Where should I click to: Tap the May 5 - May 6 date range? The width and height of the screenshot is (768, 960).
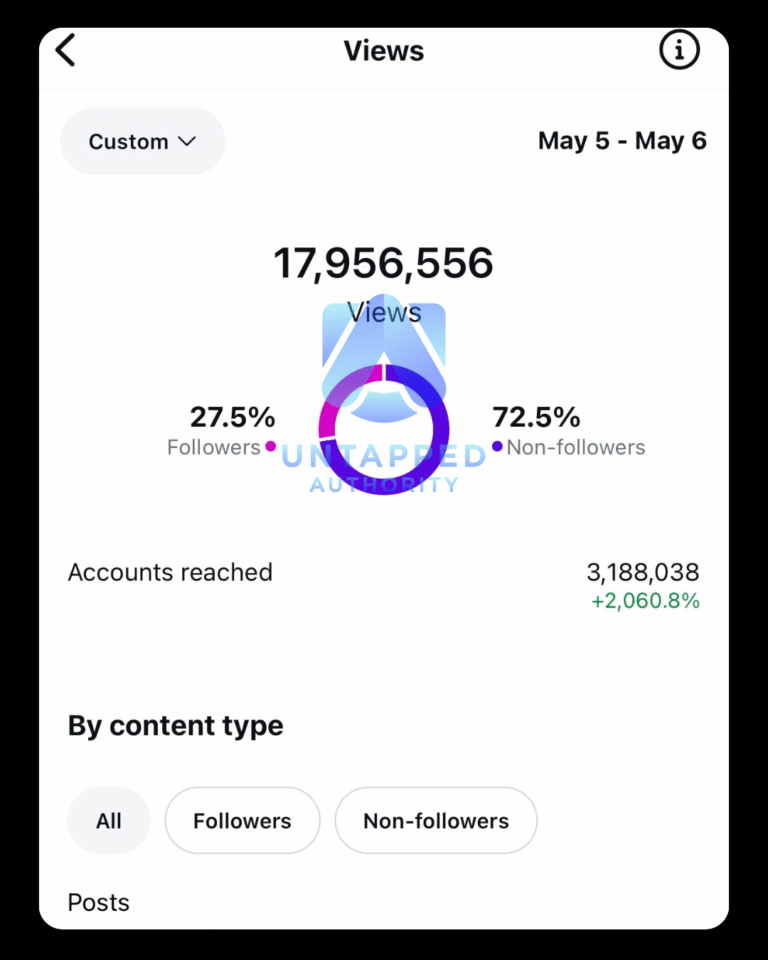(622, 141)
